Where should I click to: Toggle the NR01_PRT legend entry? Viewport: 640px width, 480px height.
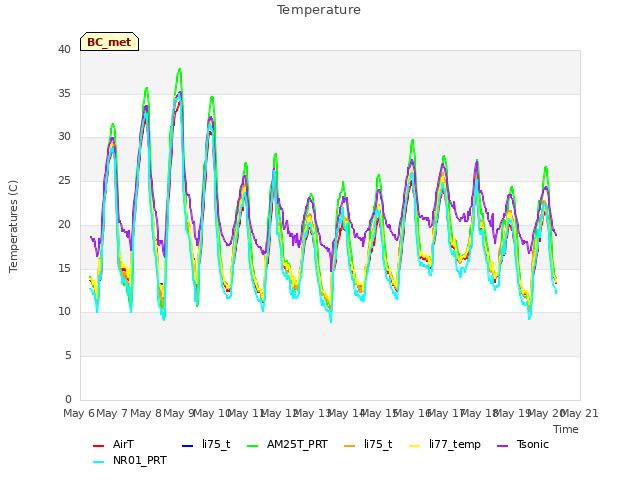(x=130, y=460)
